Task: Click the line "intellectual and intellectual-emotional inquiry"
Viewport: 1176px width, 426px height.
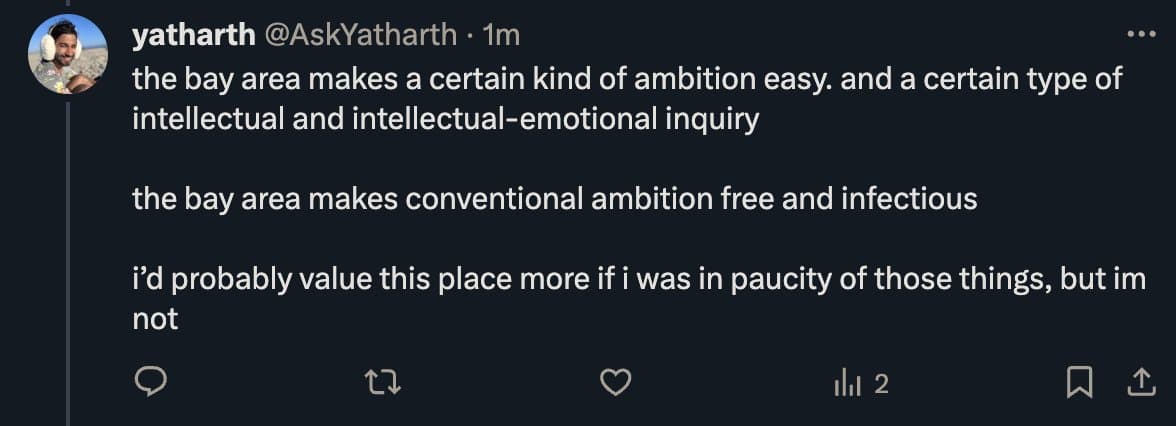Action: click(445, 119)
